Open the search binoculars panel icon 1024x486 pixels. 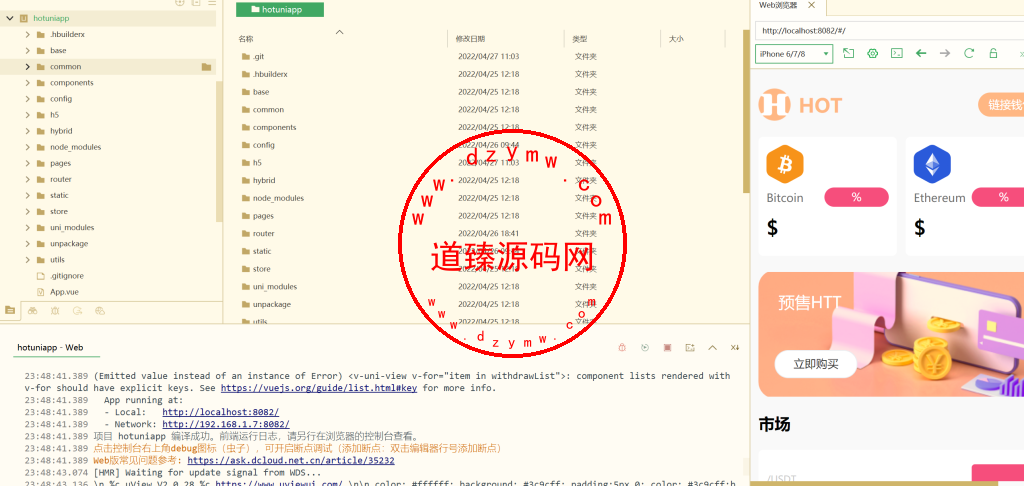33,311
